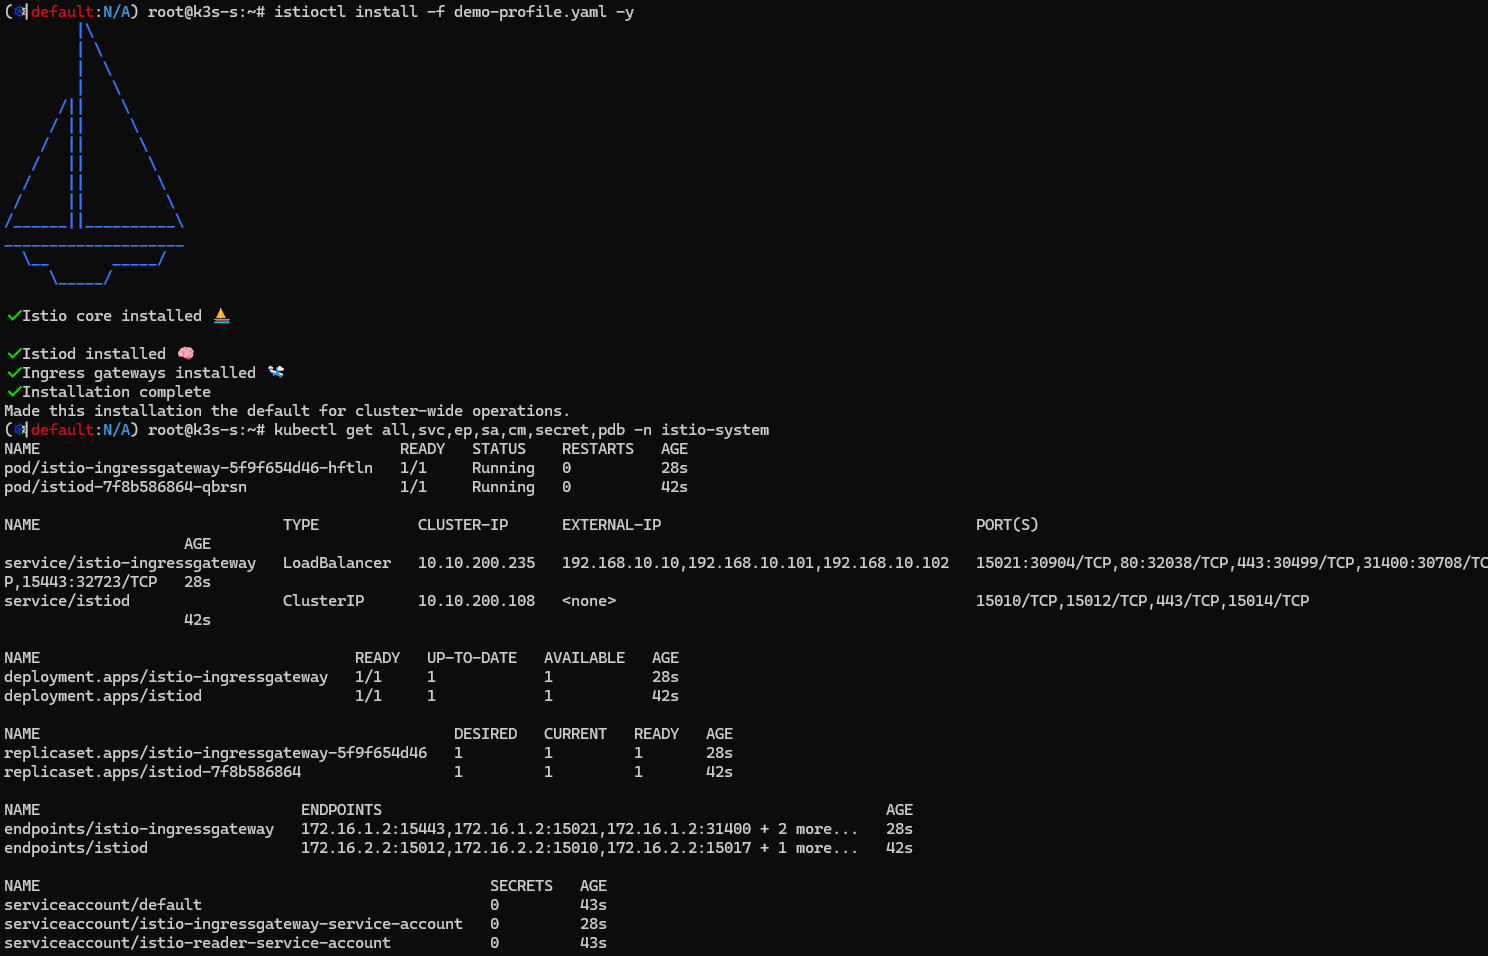
Task: Click the green checkmark before Istio core installed
Action: pos(14,316)
